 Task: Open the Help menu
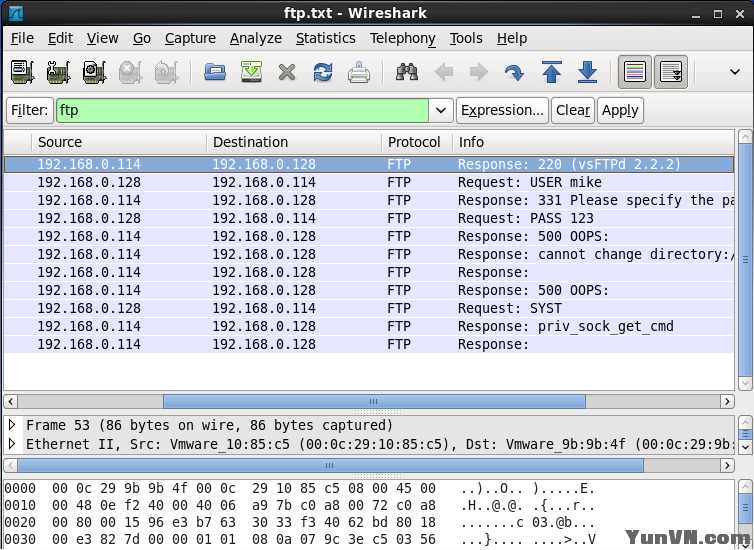click(512, 38)
